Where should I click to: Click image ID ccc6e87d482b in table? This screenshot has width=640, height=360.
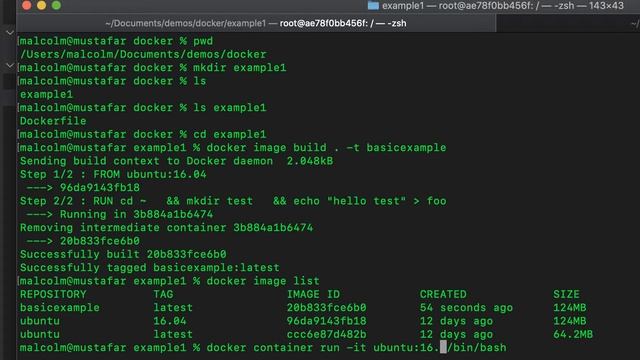[x=327, y=334]
